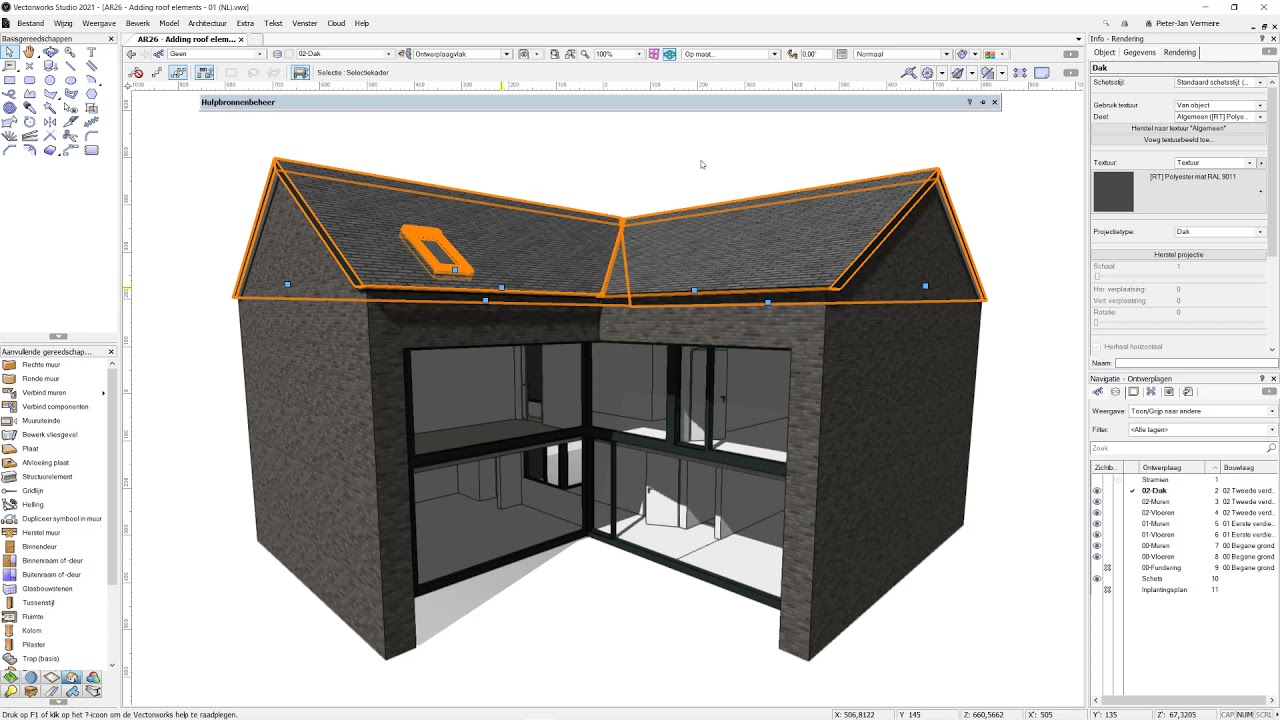The height and width of the screenshot is (720, 1280).
Task: Open the Bestand menu
Action: [x=30, y=23]
